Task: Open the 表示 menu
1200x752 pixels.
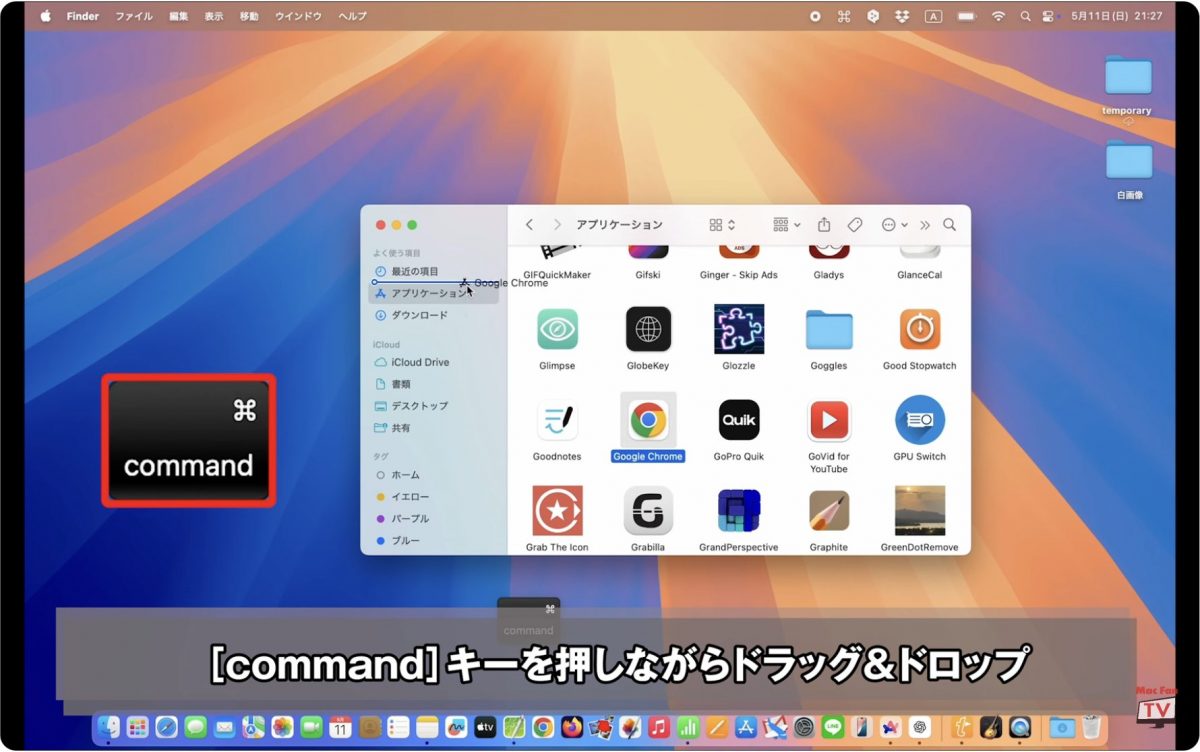Action: (x=214, y=16)
